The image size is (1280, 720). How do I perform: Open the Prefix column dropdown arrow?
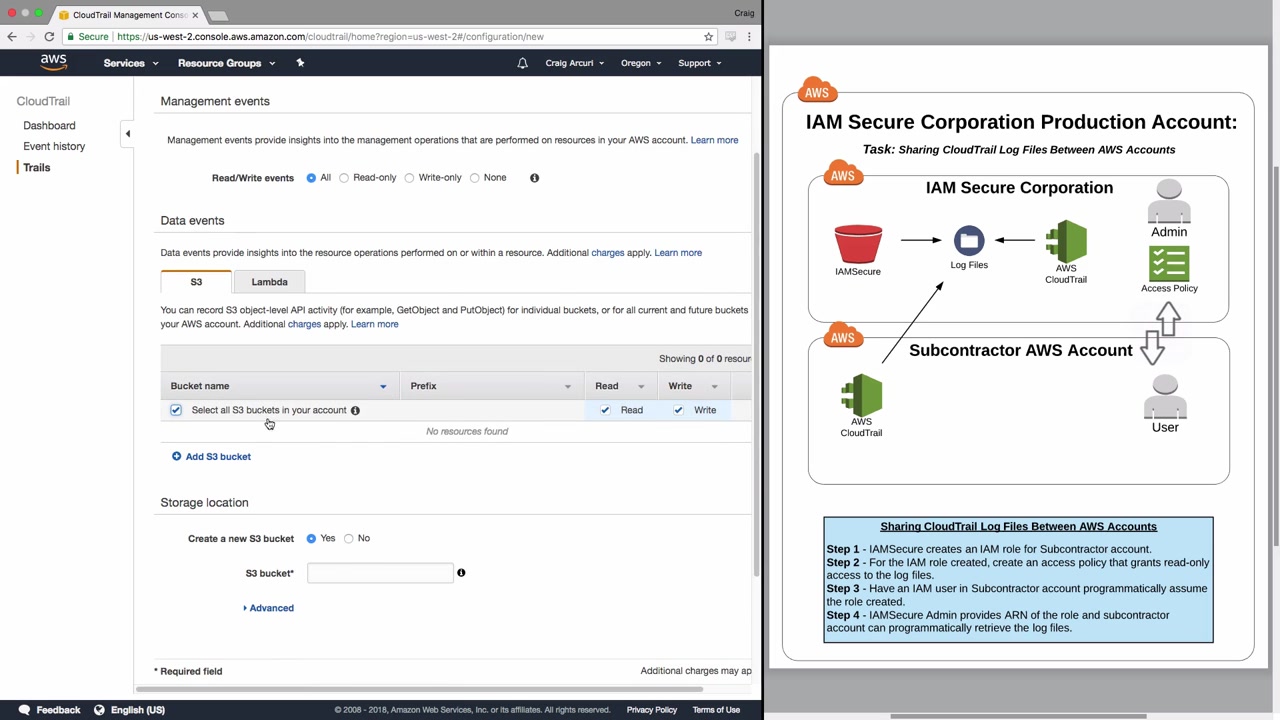point(567,387)
